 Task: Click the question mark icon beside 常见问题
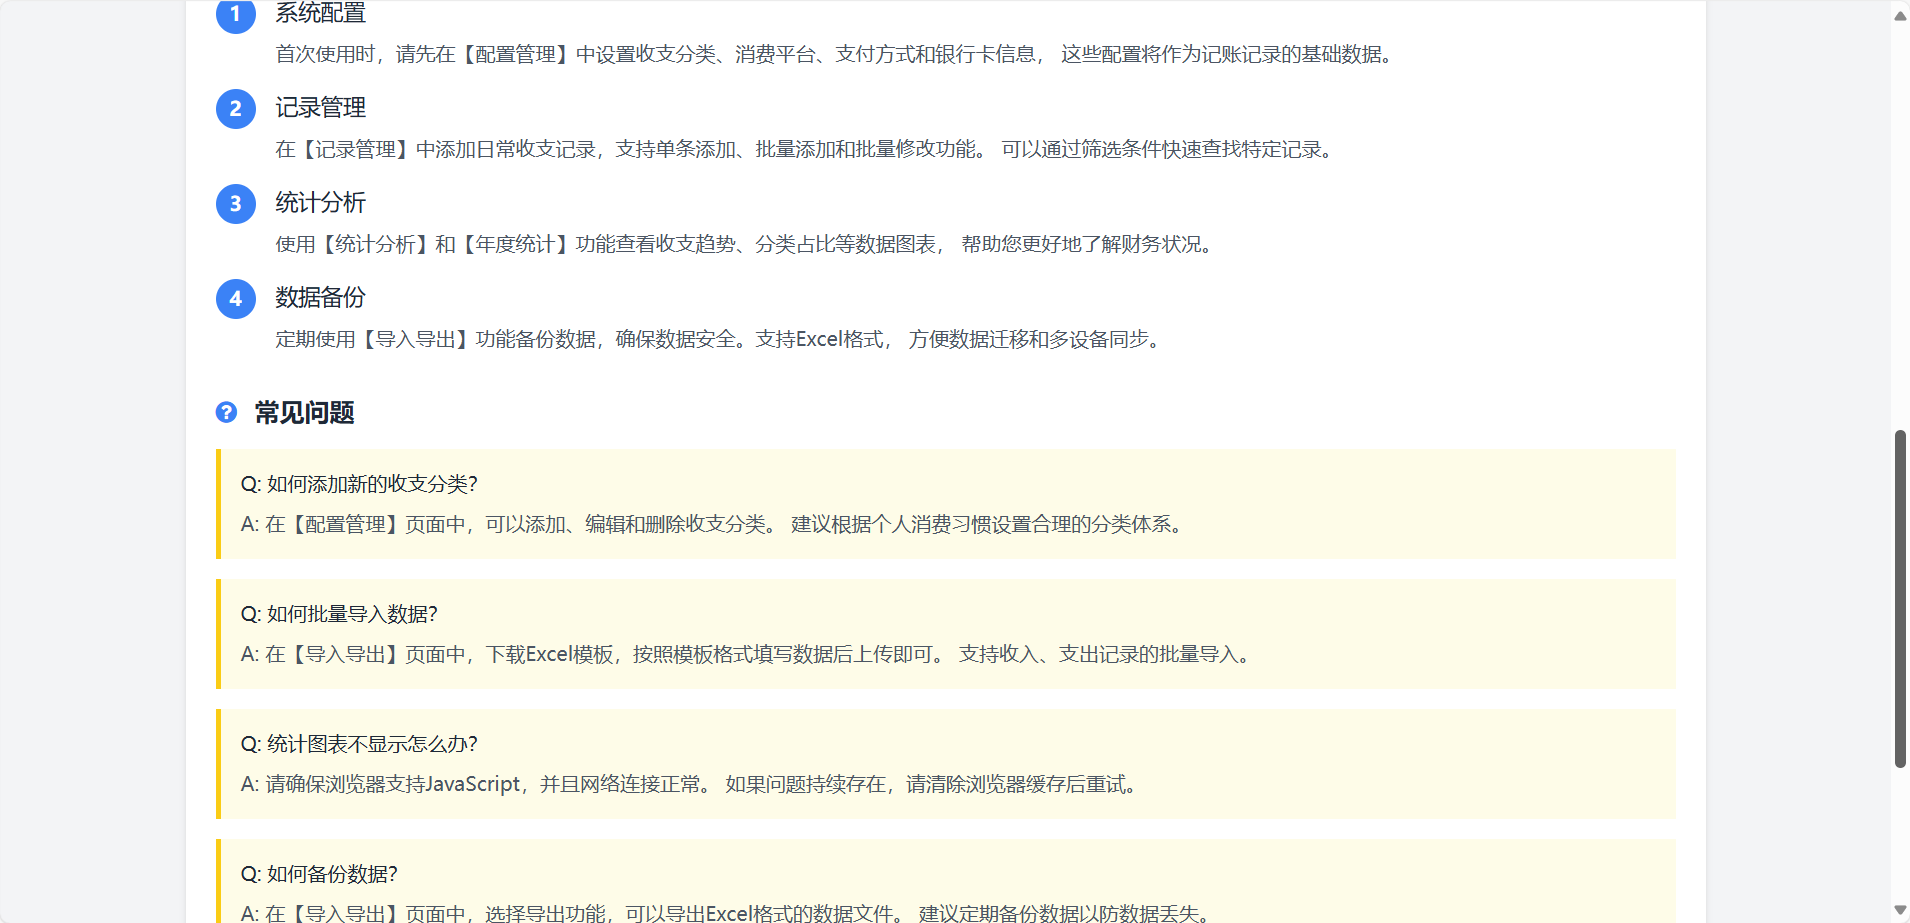pos(227,412)
